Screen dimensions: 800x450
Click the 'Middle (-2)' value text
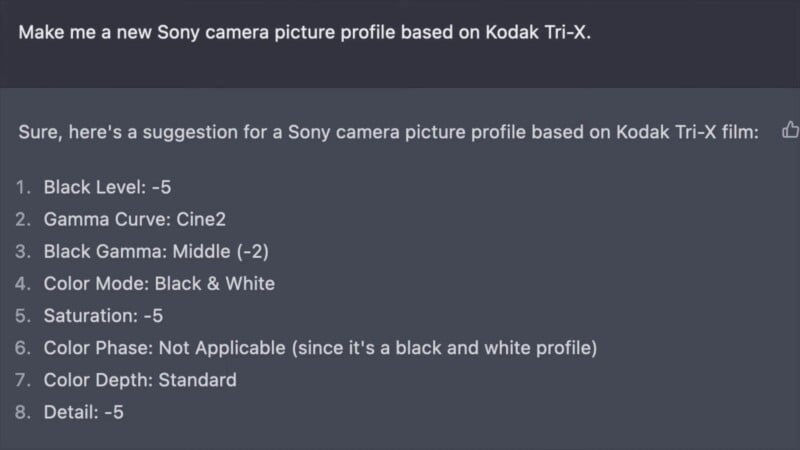pyautogui.click(x=220, y=252)
